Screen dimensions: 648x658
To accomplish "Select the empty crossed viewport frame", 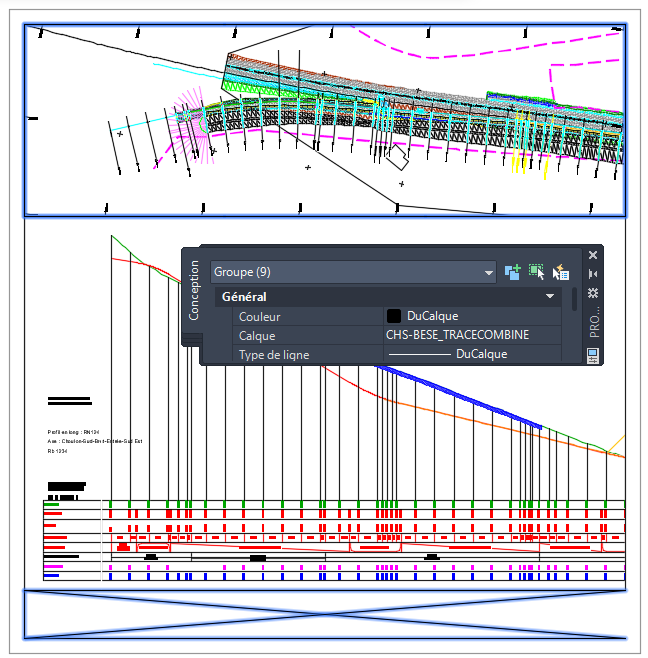I will (x=324, y=614).
